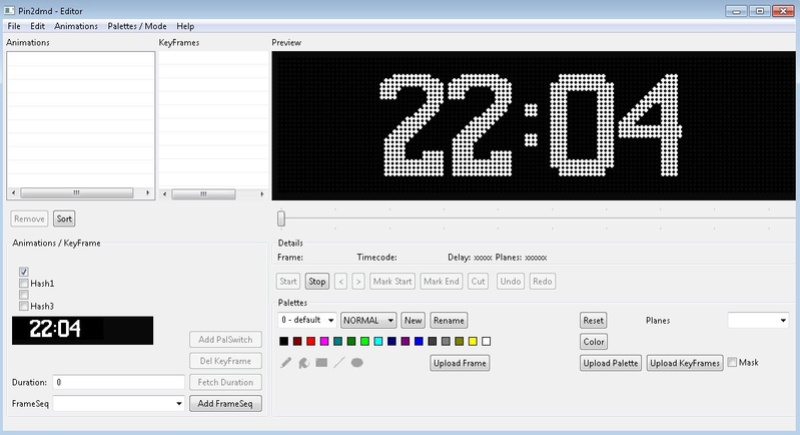
Task: Step to next frame with > button
Action: [x=358, y=282]
